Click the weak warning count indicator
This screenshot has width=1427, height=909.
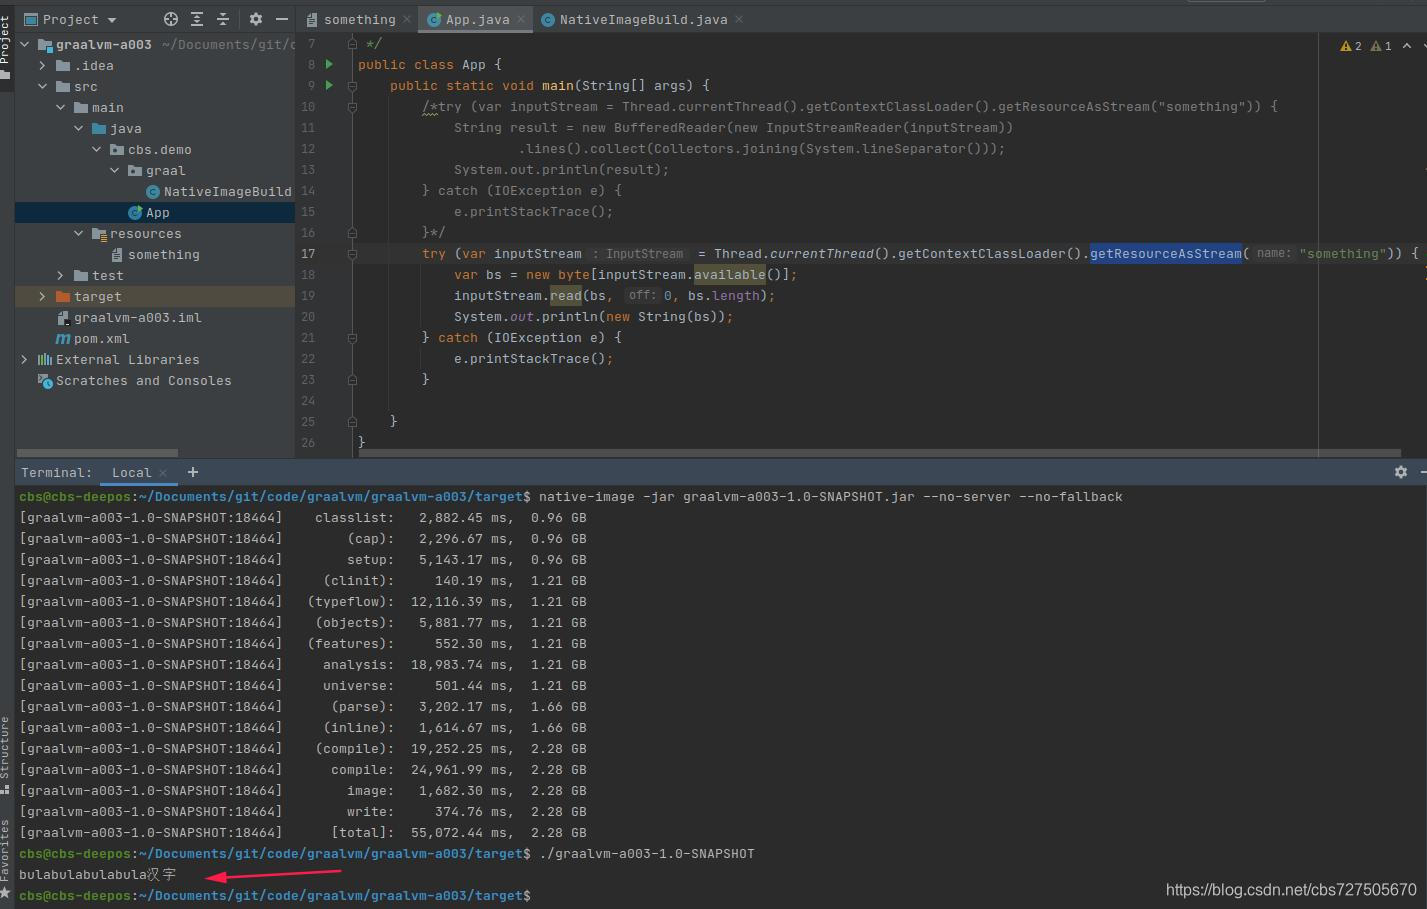[x=1381, y=46]
